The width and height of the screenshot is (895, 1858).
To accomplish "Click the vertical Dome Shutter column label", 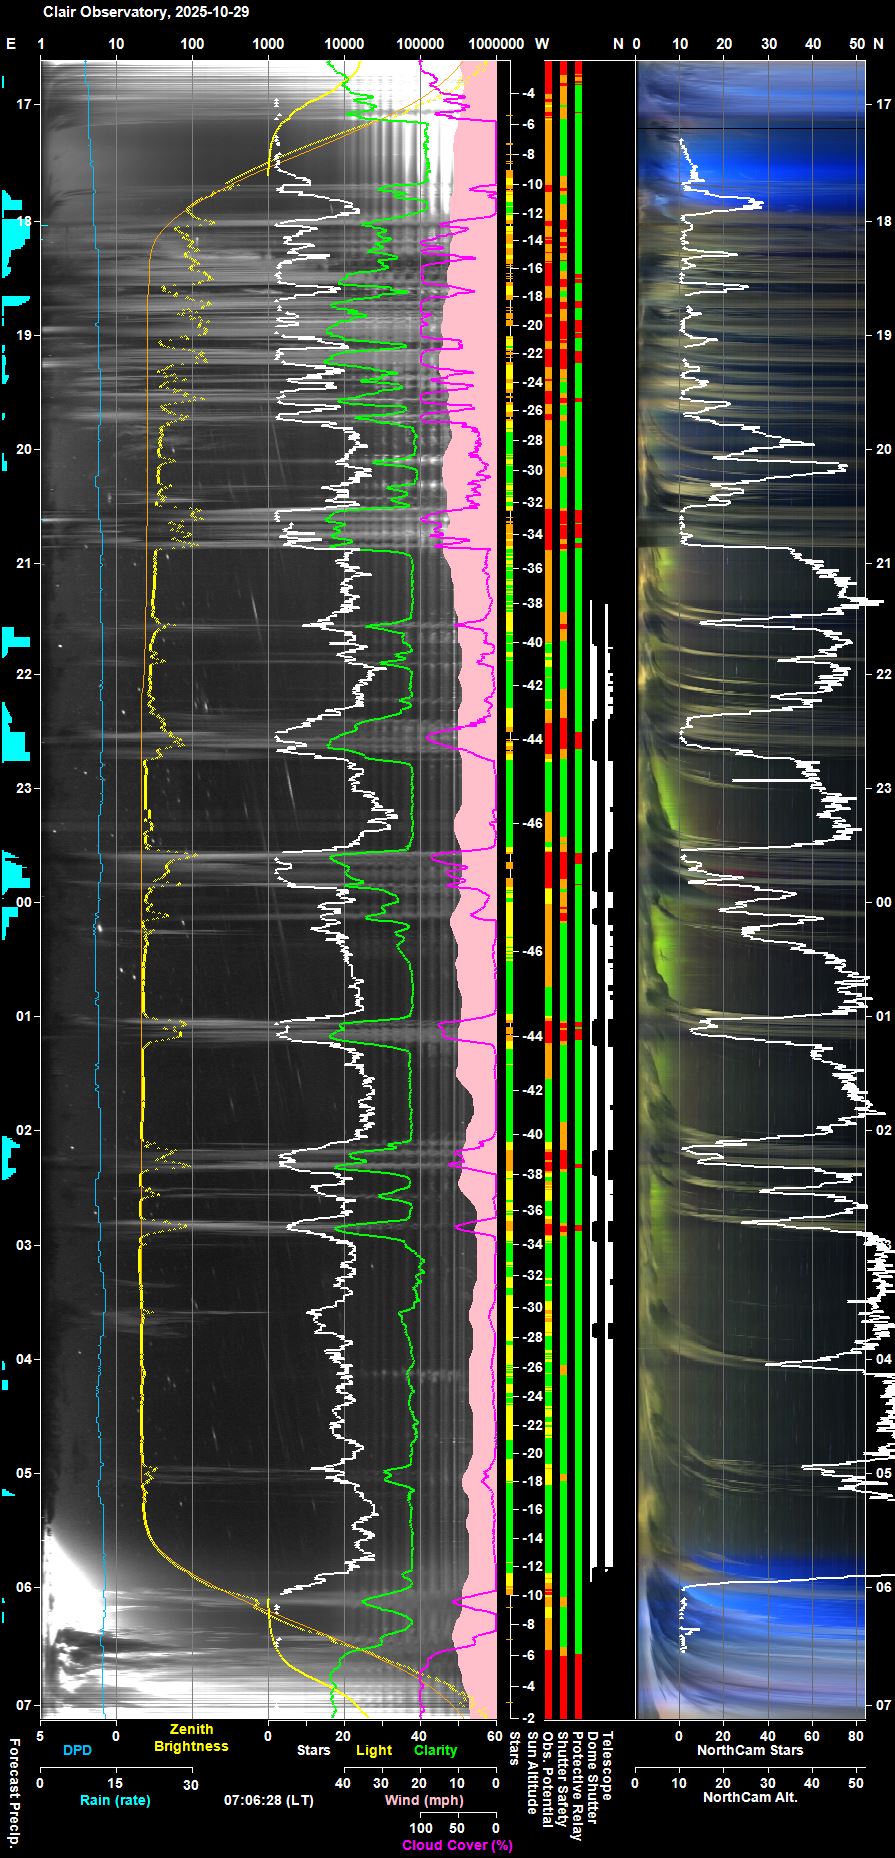I will click(x=592, y=1776).
